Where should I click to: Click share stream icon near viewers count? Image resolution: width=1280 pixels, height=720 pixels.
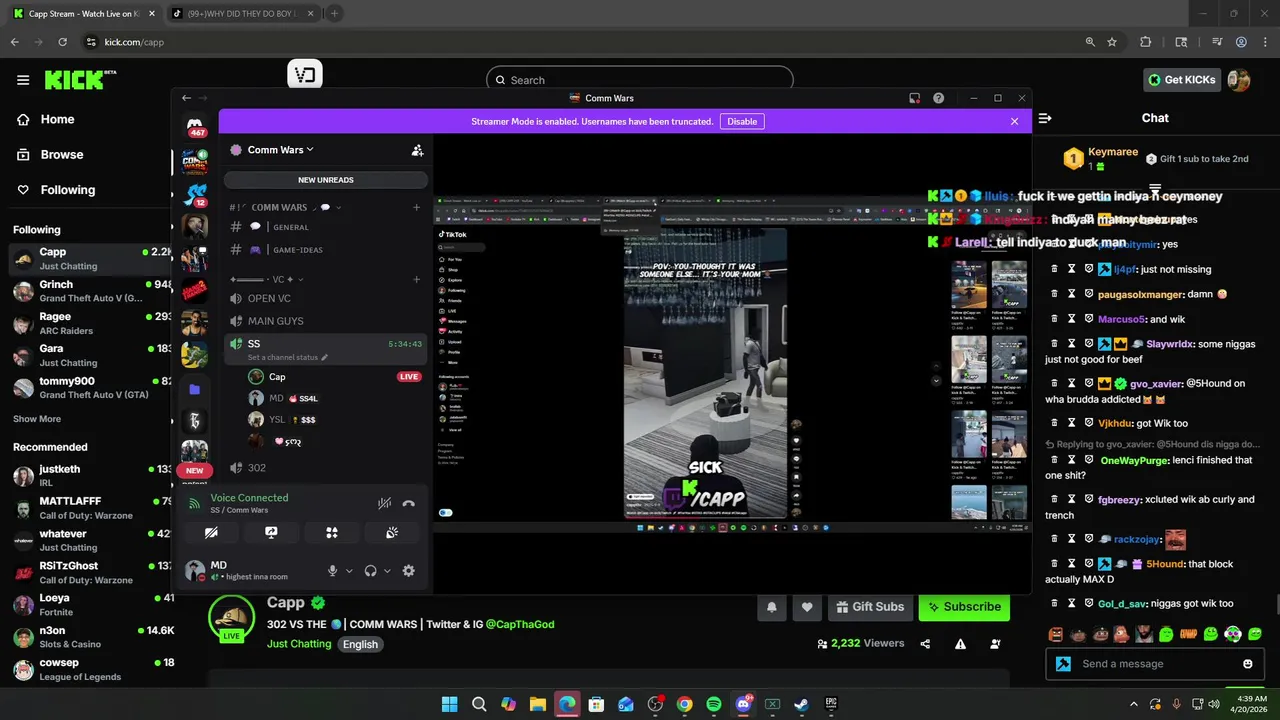(925, 644)
